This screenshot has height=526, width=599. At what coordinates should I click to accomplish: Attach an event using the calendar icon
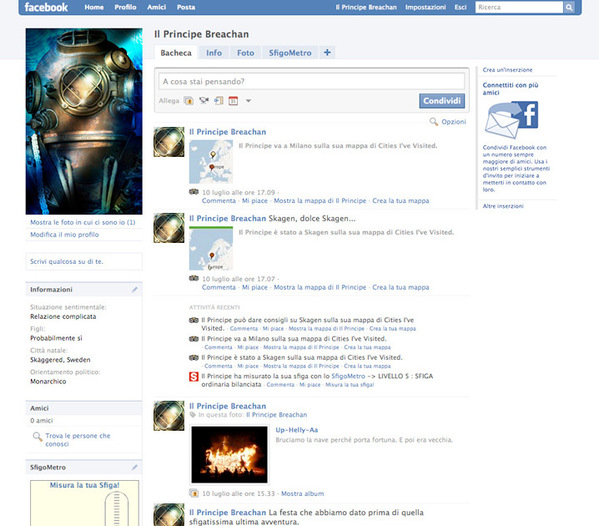coord(233,101)
